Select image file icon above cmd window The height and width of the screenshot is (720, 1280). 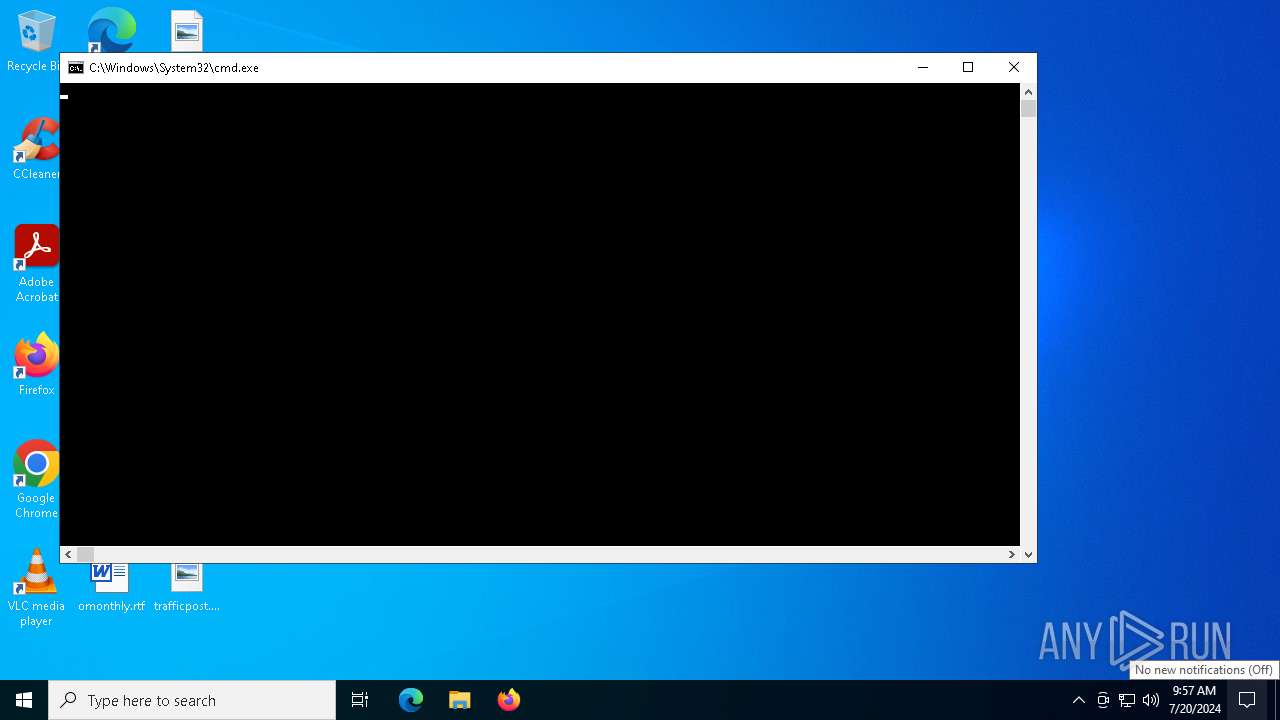tap(187, 31)
